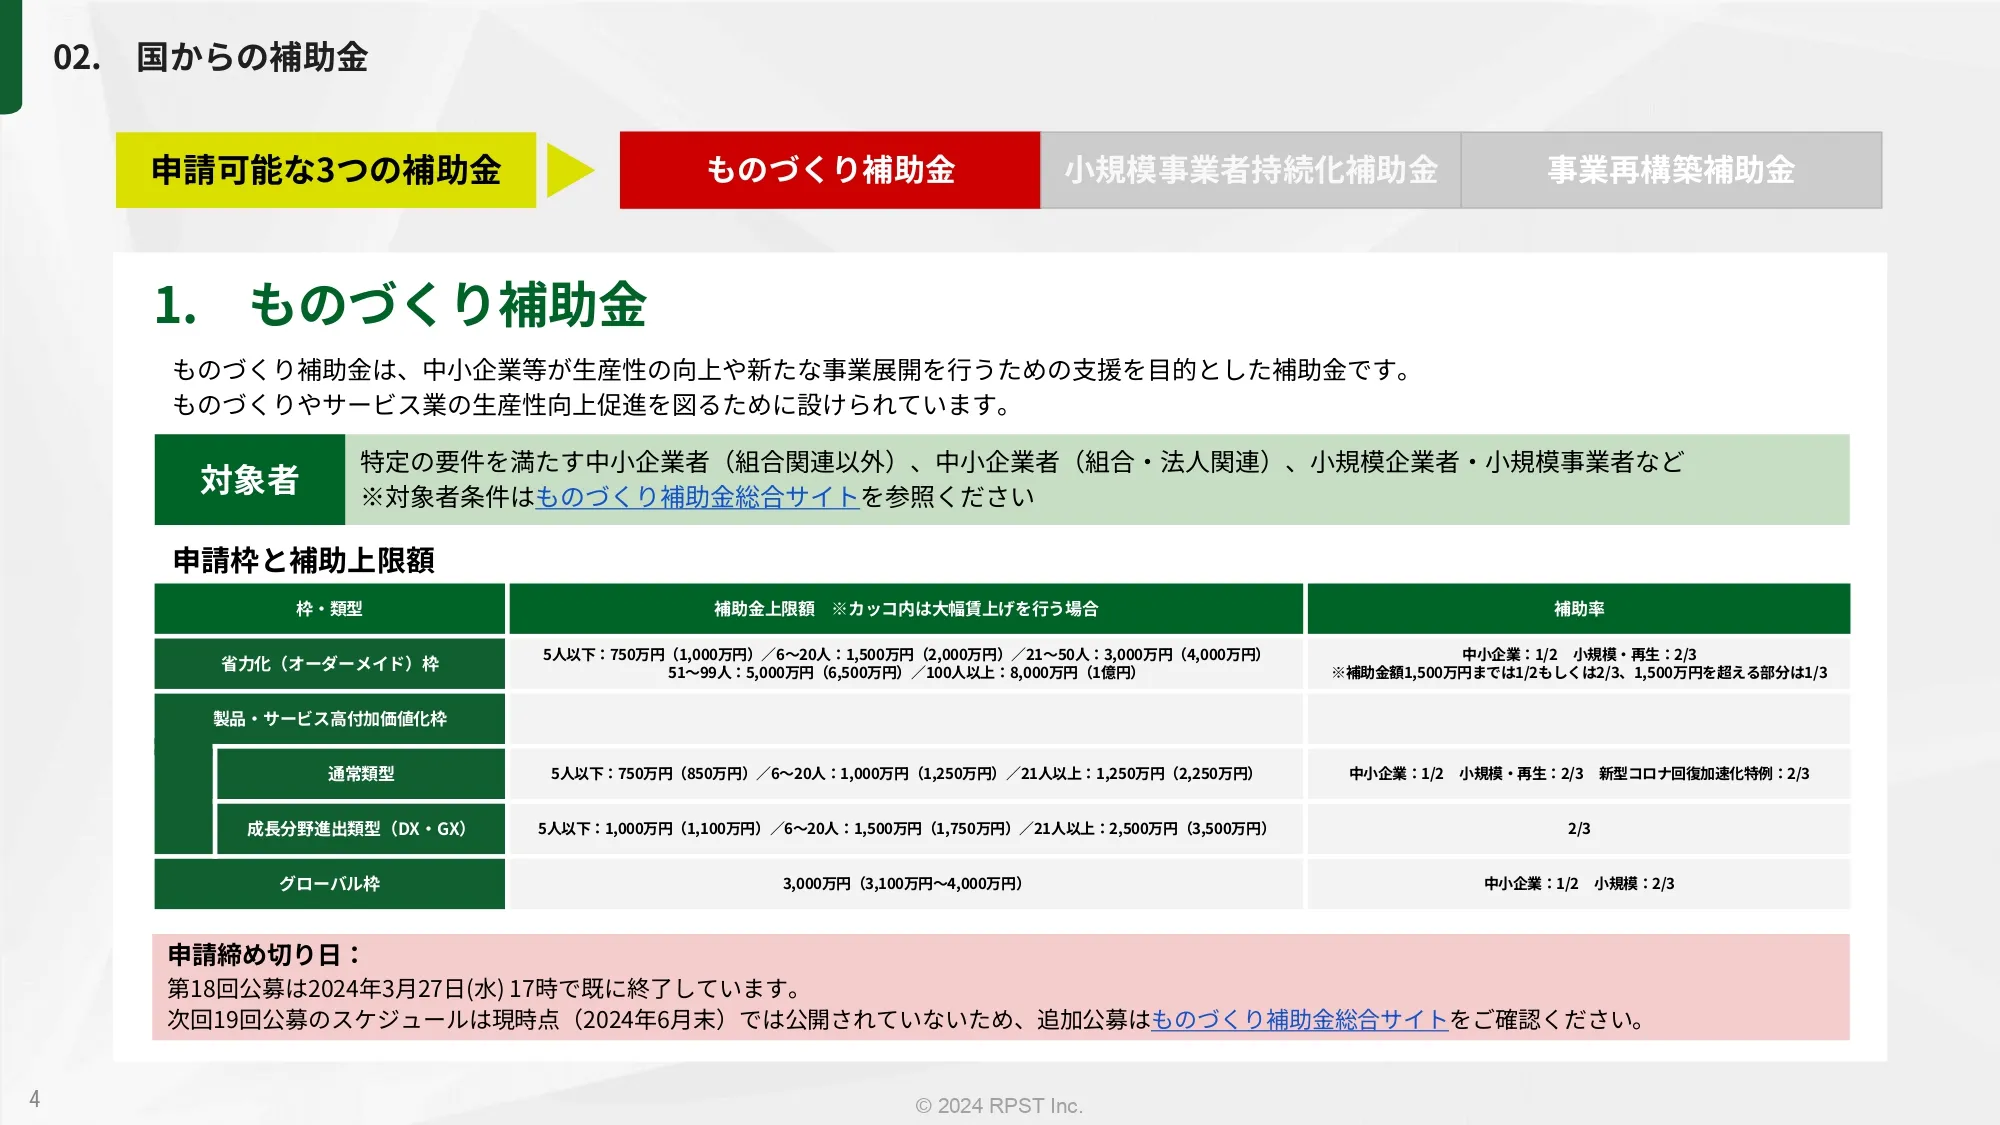Select the 省力化（オーダーメイド）枠 row header
This screenshot has width=2000, height=1125.
(x=329, y=664)
